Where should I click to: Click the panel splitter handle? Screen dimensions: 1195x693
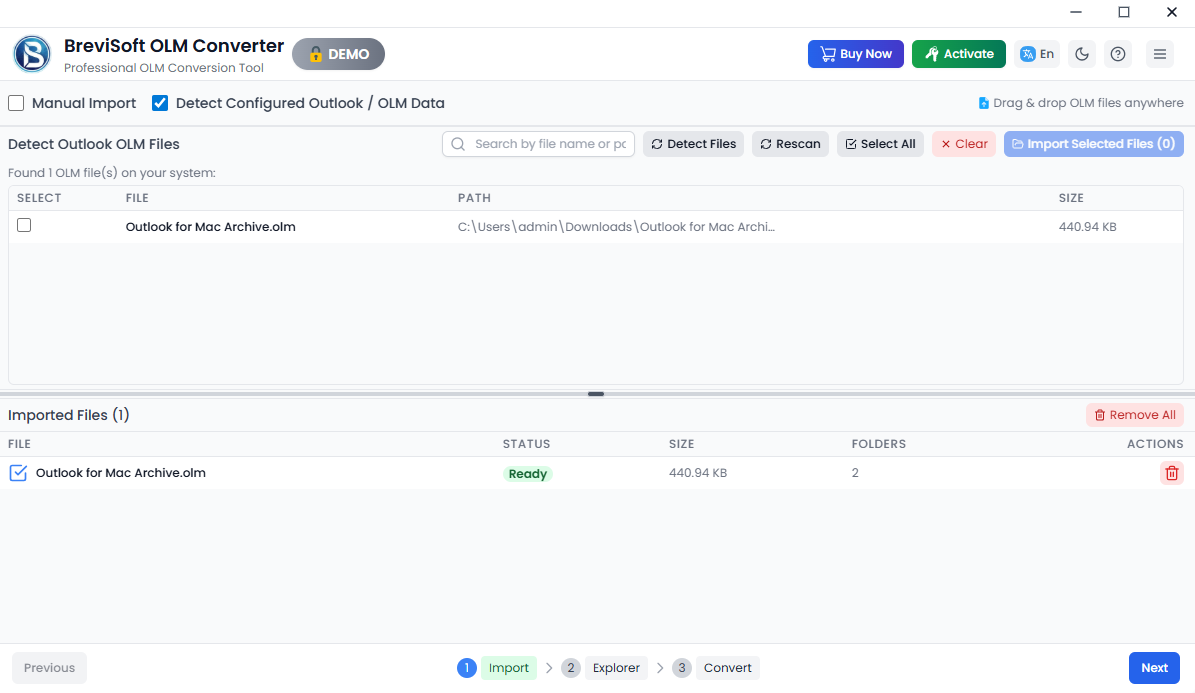(x=596, y=394)
